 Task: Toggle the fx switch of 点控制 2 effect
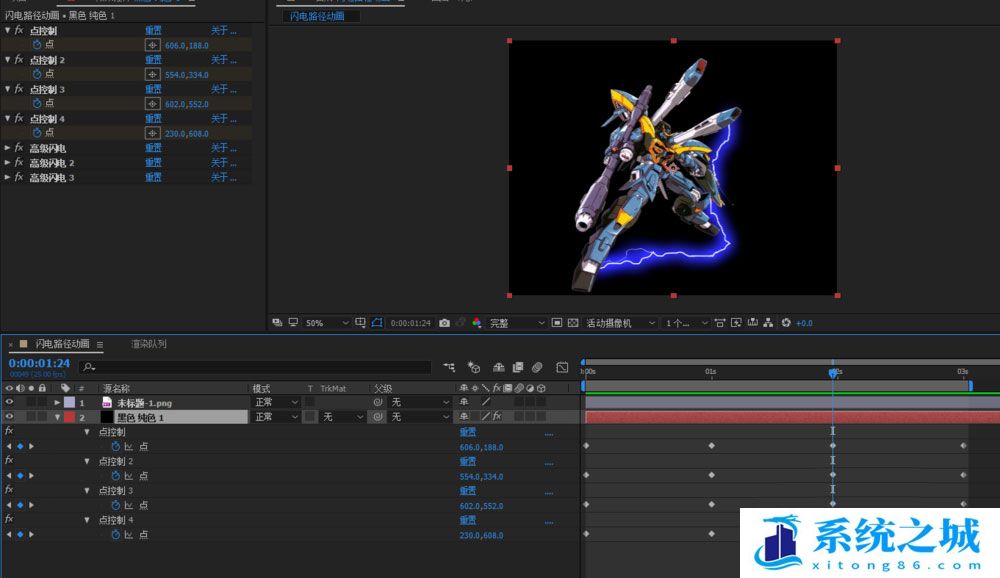click(x=19, y=59)
